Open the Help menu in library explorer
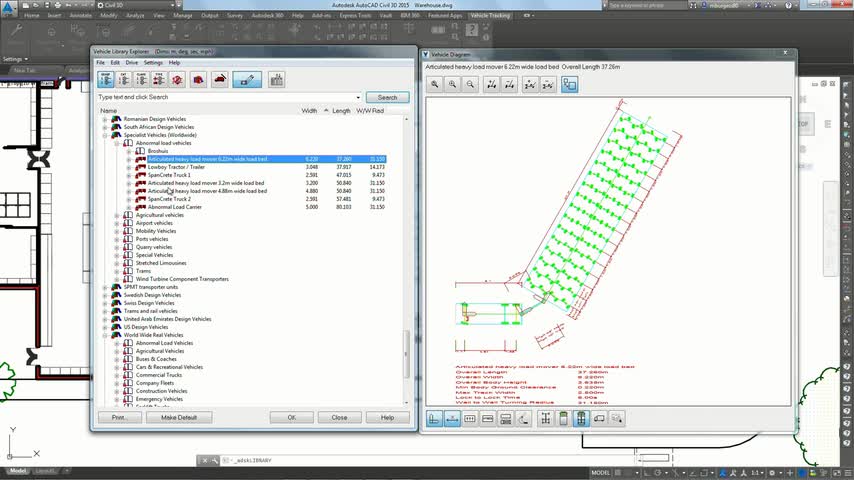The image size is (854, 480). (174, 63)
